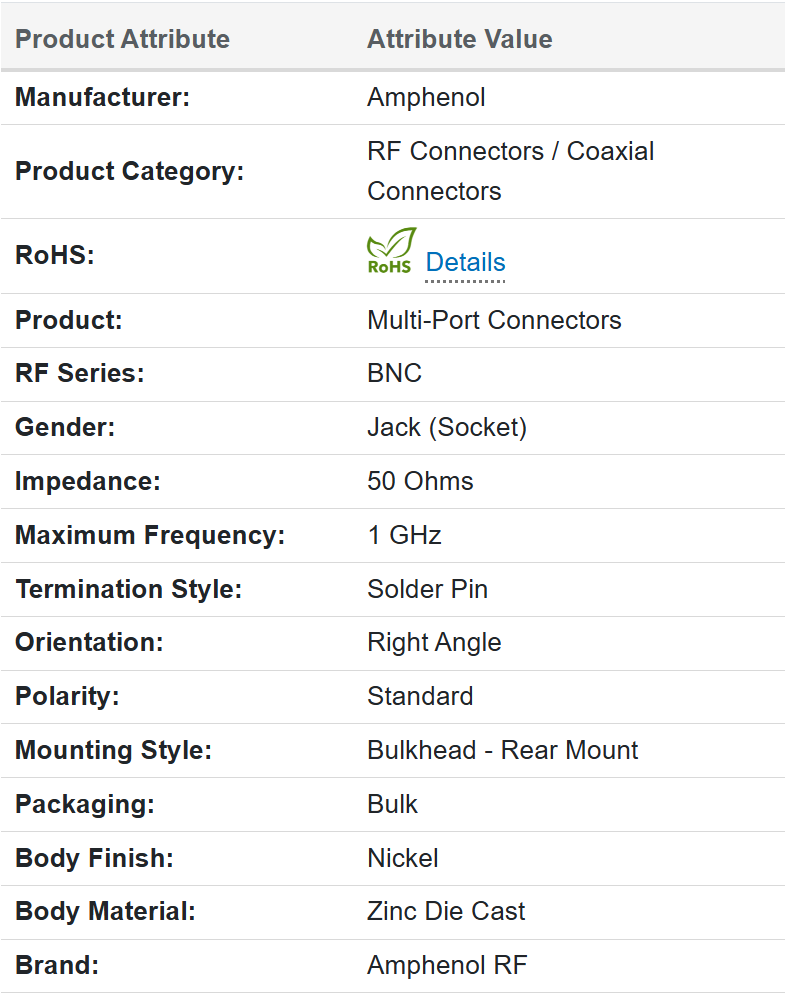The width and height of the screenshot is (785, 995).
Task: Click the Attribute Value column header
Action: [x=459, y=40]
